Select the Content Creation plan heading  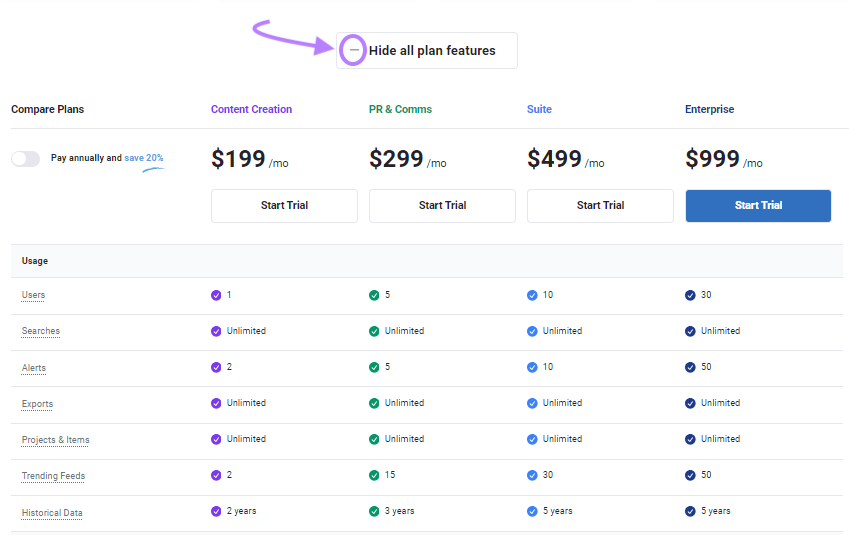(251, 109)
